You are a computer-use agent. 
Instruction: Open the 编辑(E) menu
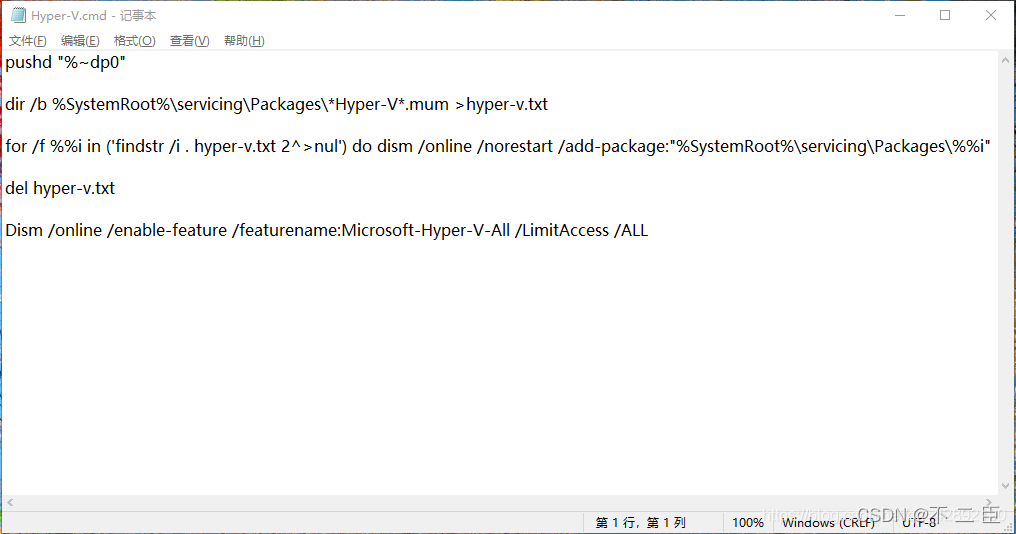(80, 41)
